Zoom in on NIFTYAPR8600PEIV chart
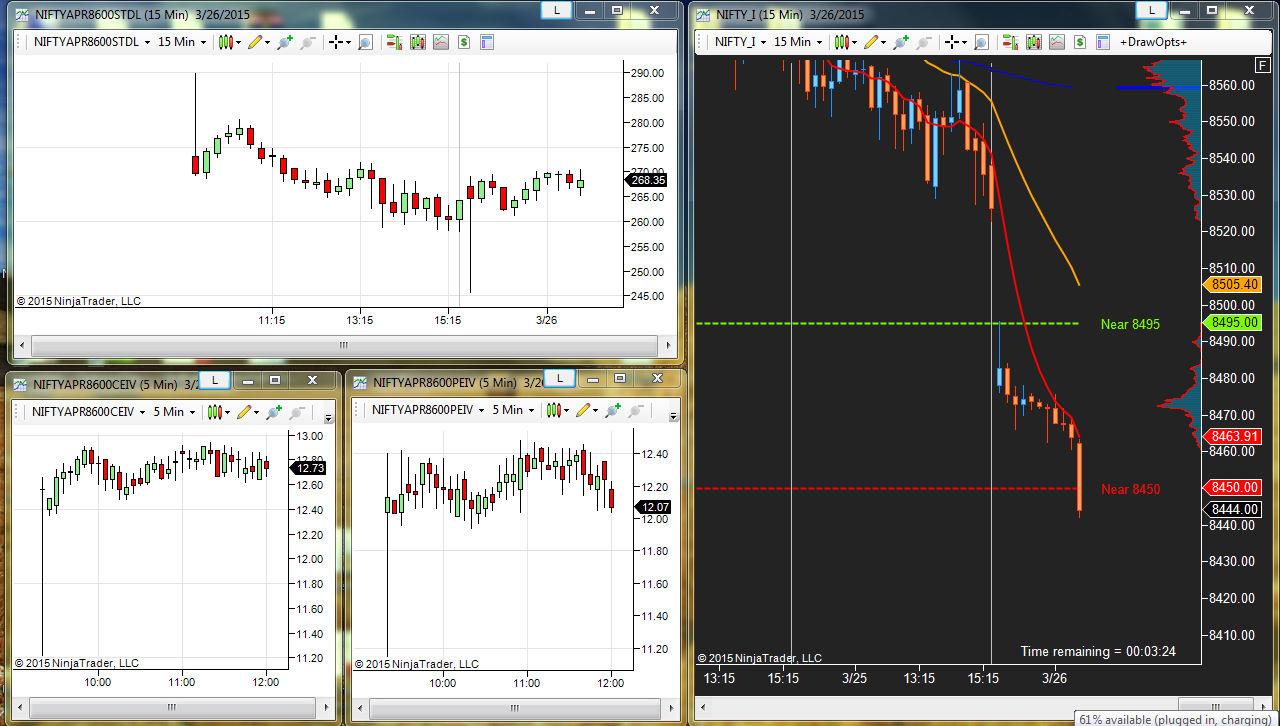 (612, 410)
